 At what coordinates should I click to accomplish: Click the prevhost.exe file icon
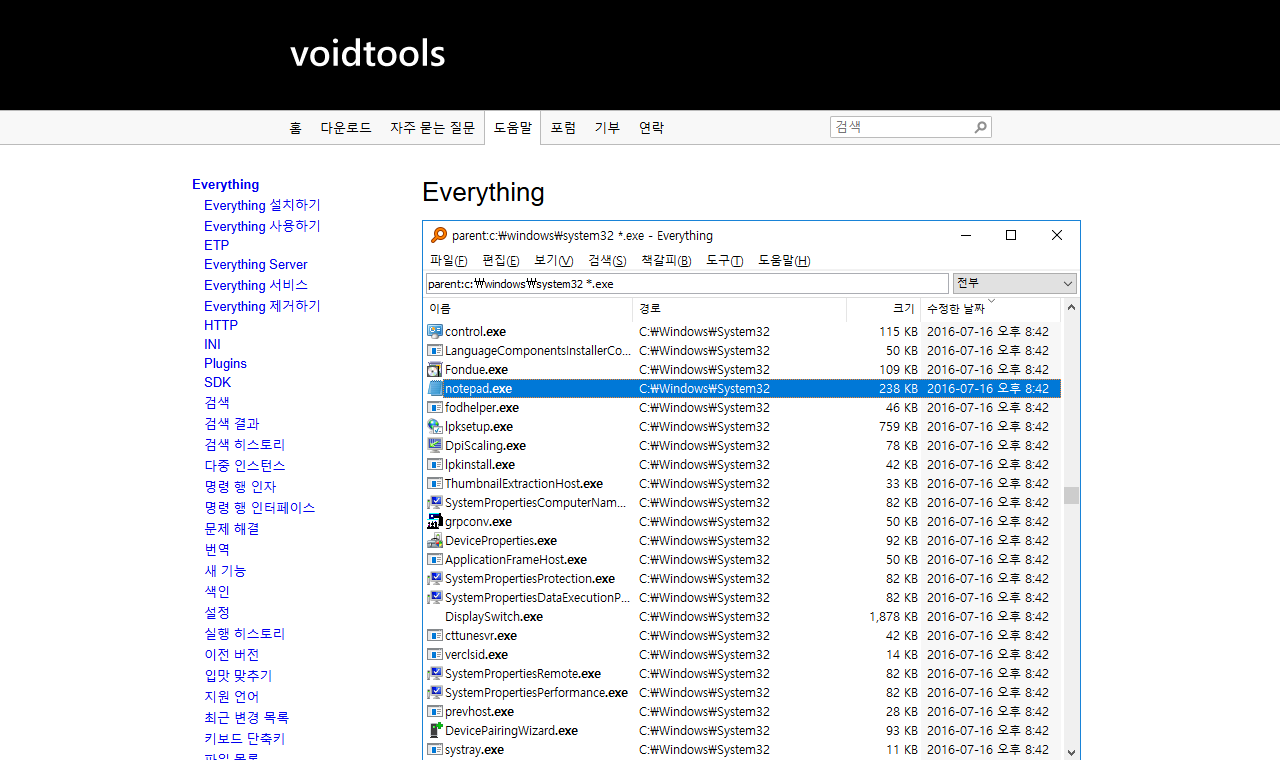point(435,711)
